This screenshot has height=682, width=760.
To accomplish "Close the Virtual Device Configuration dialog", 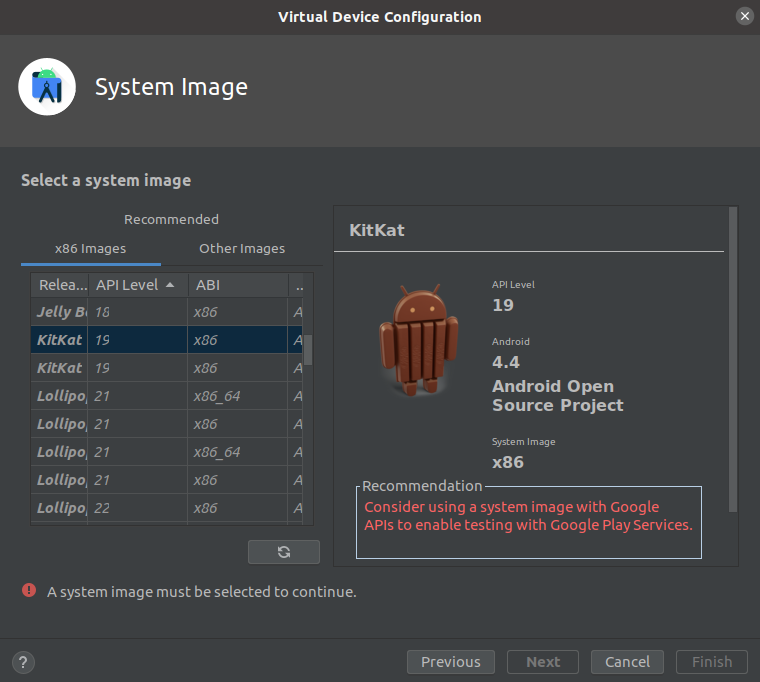I will tap(744, 16).
